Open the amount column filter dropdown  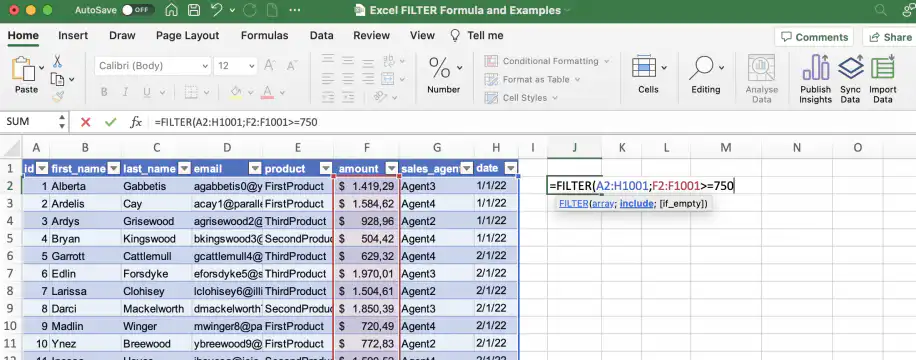click(392, 169)
